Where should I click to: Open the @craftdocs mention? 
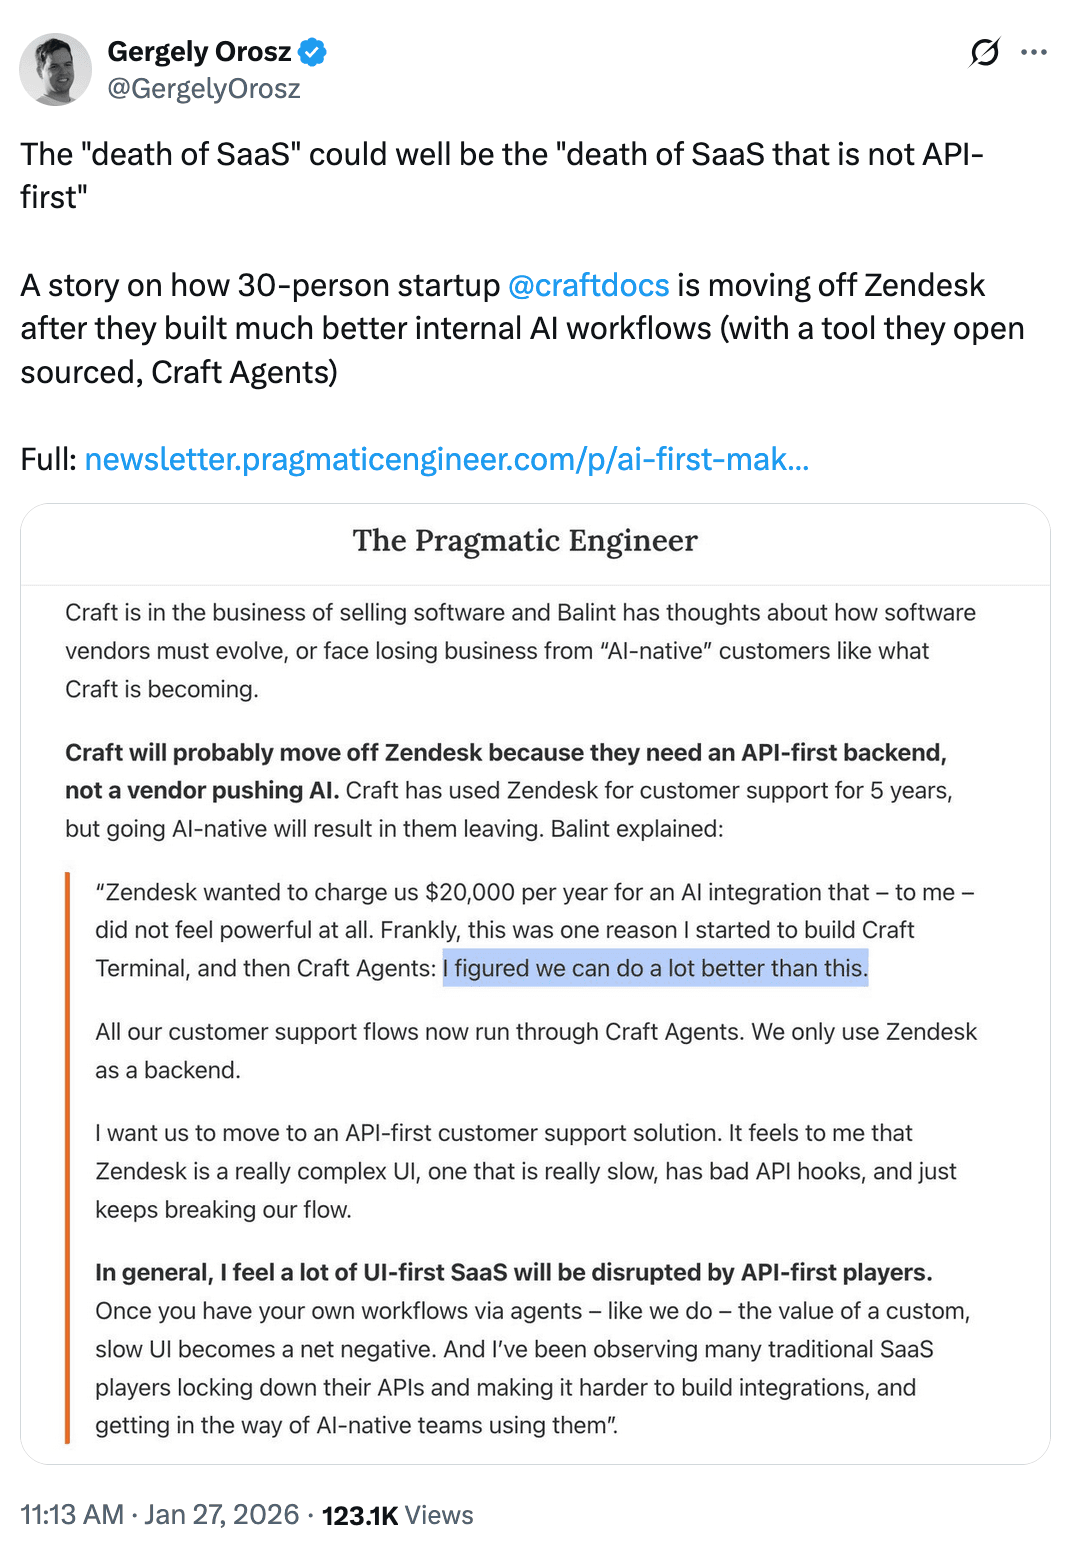point(588,286)
